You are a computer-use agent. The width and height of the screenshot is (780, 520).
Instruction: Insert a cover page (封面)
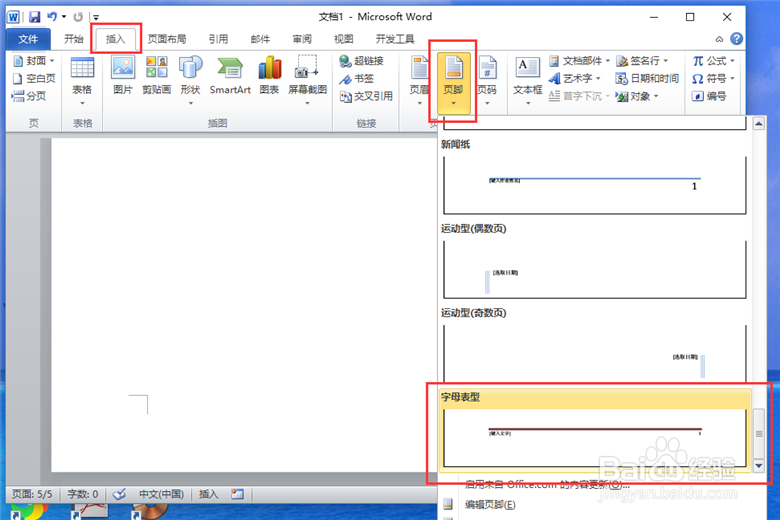[33, 61]
